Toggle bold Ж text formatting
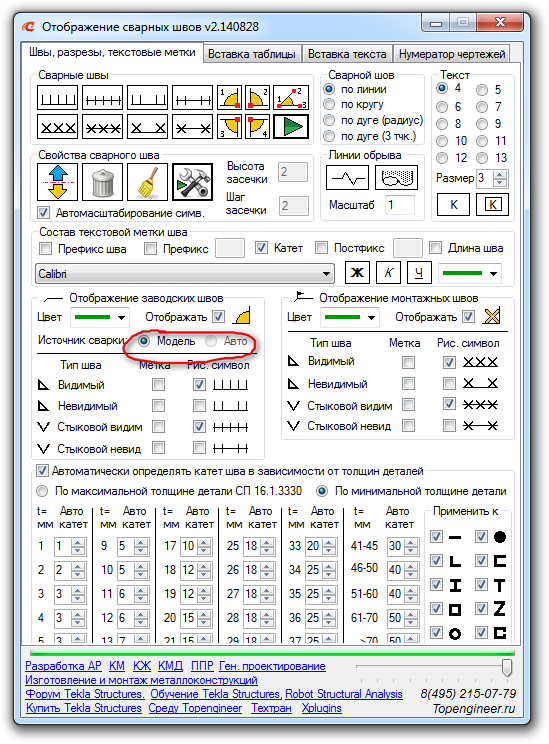This screenshot has height=744, width=549. pos(357,272)
